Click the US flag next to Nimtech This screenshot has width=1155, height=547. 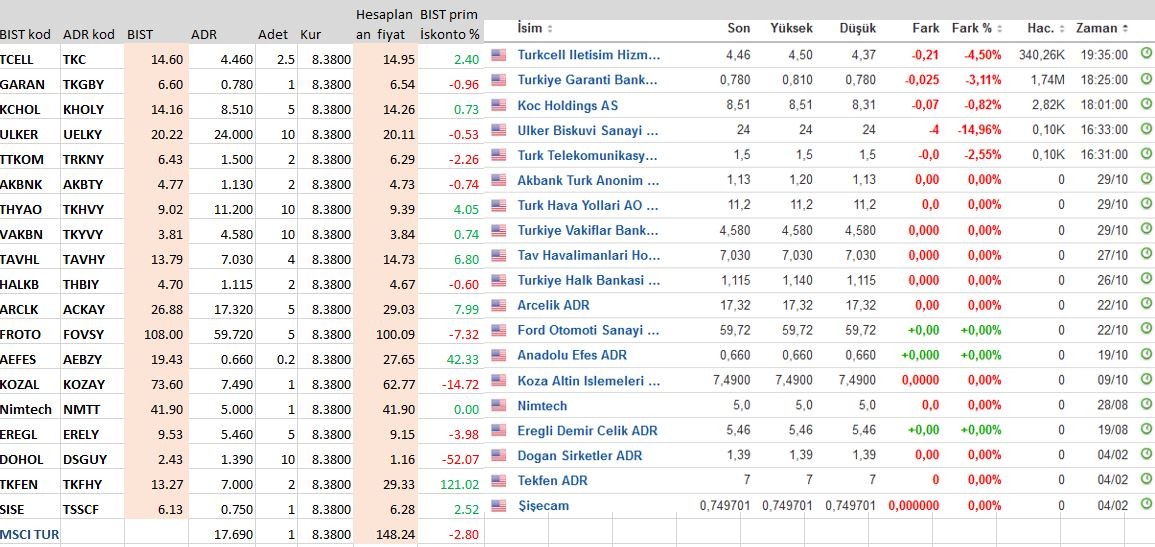point(499,405)
